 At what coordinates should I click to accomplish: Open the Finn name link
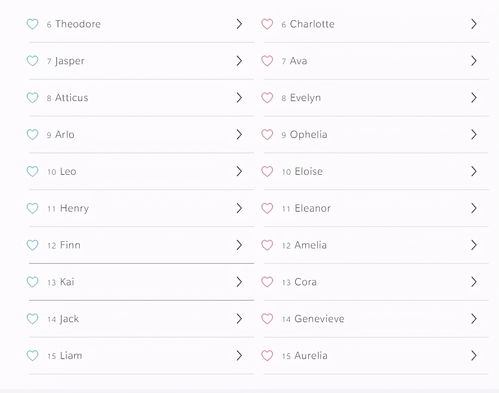[x=70, y=245]
